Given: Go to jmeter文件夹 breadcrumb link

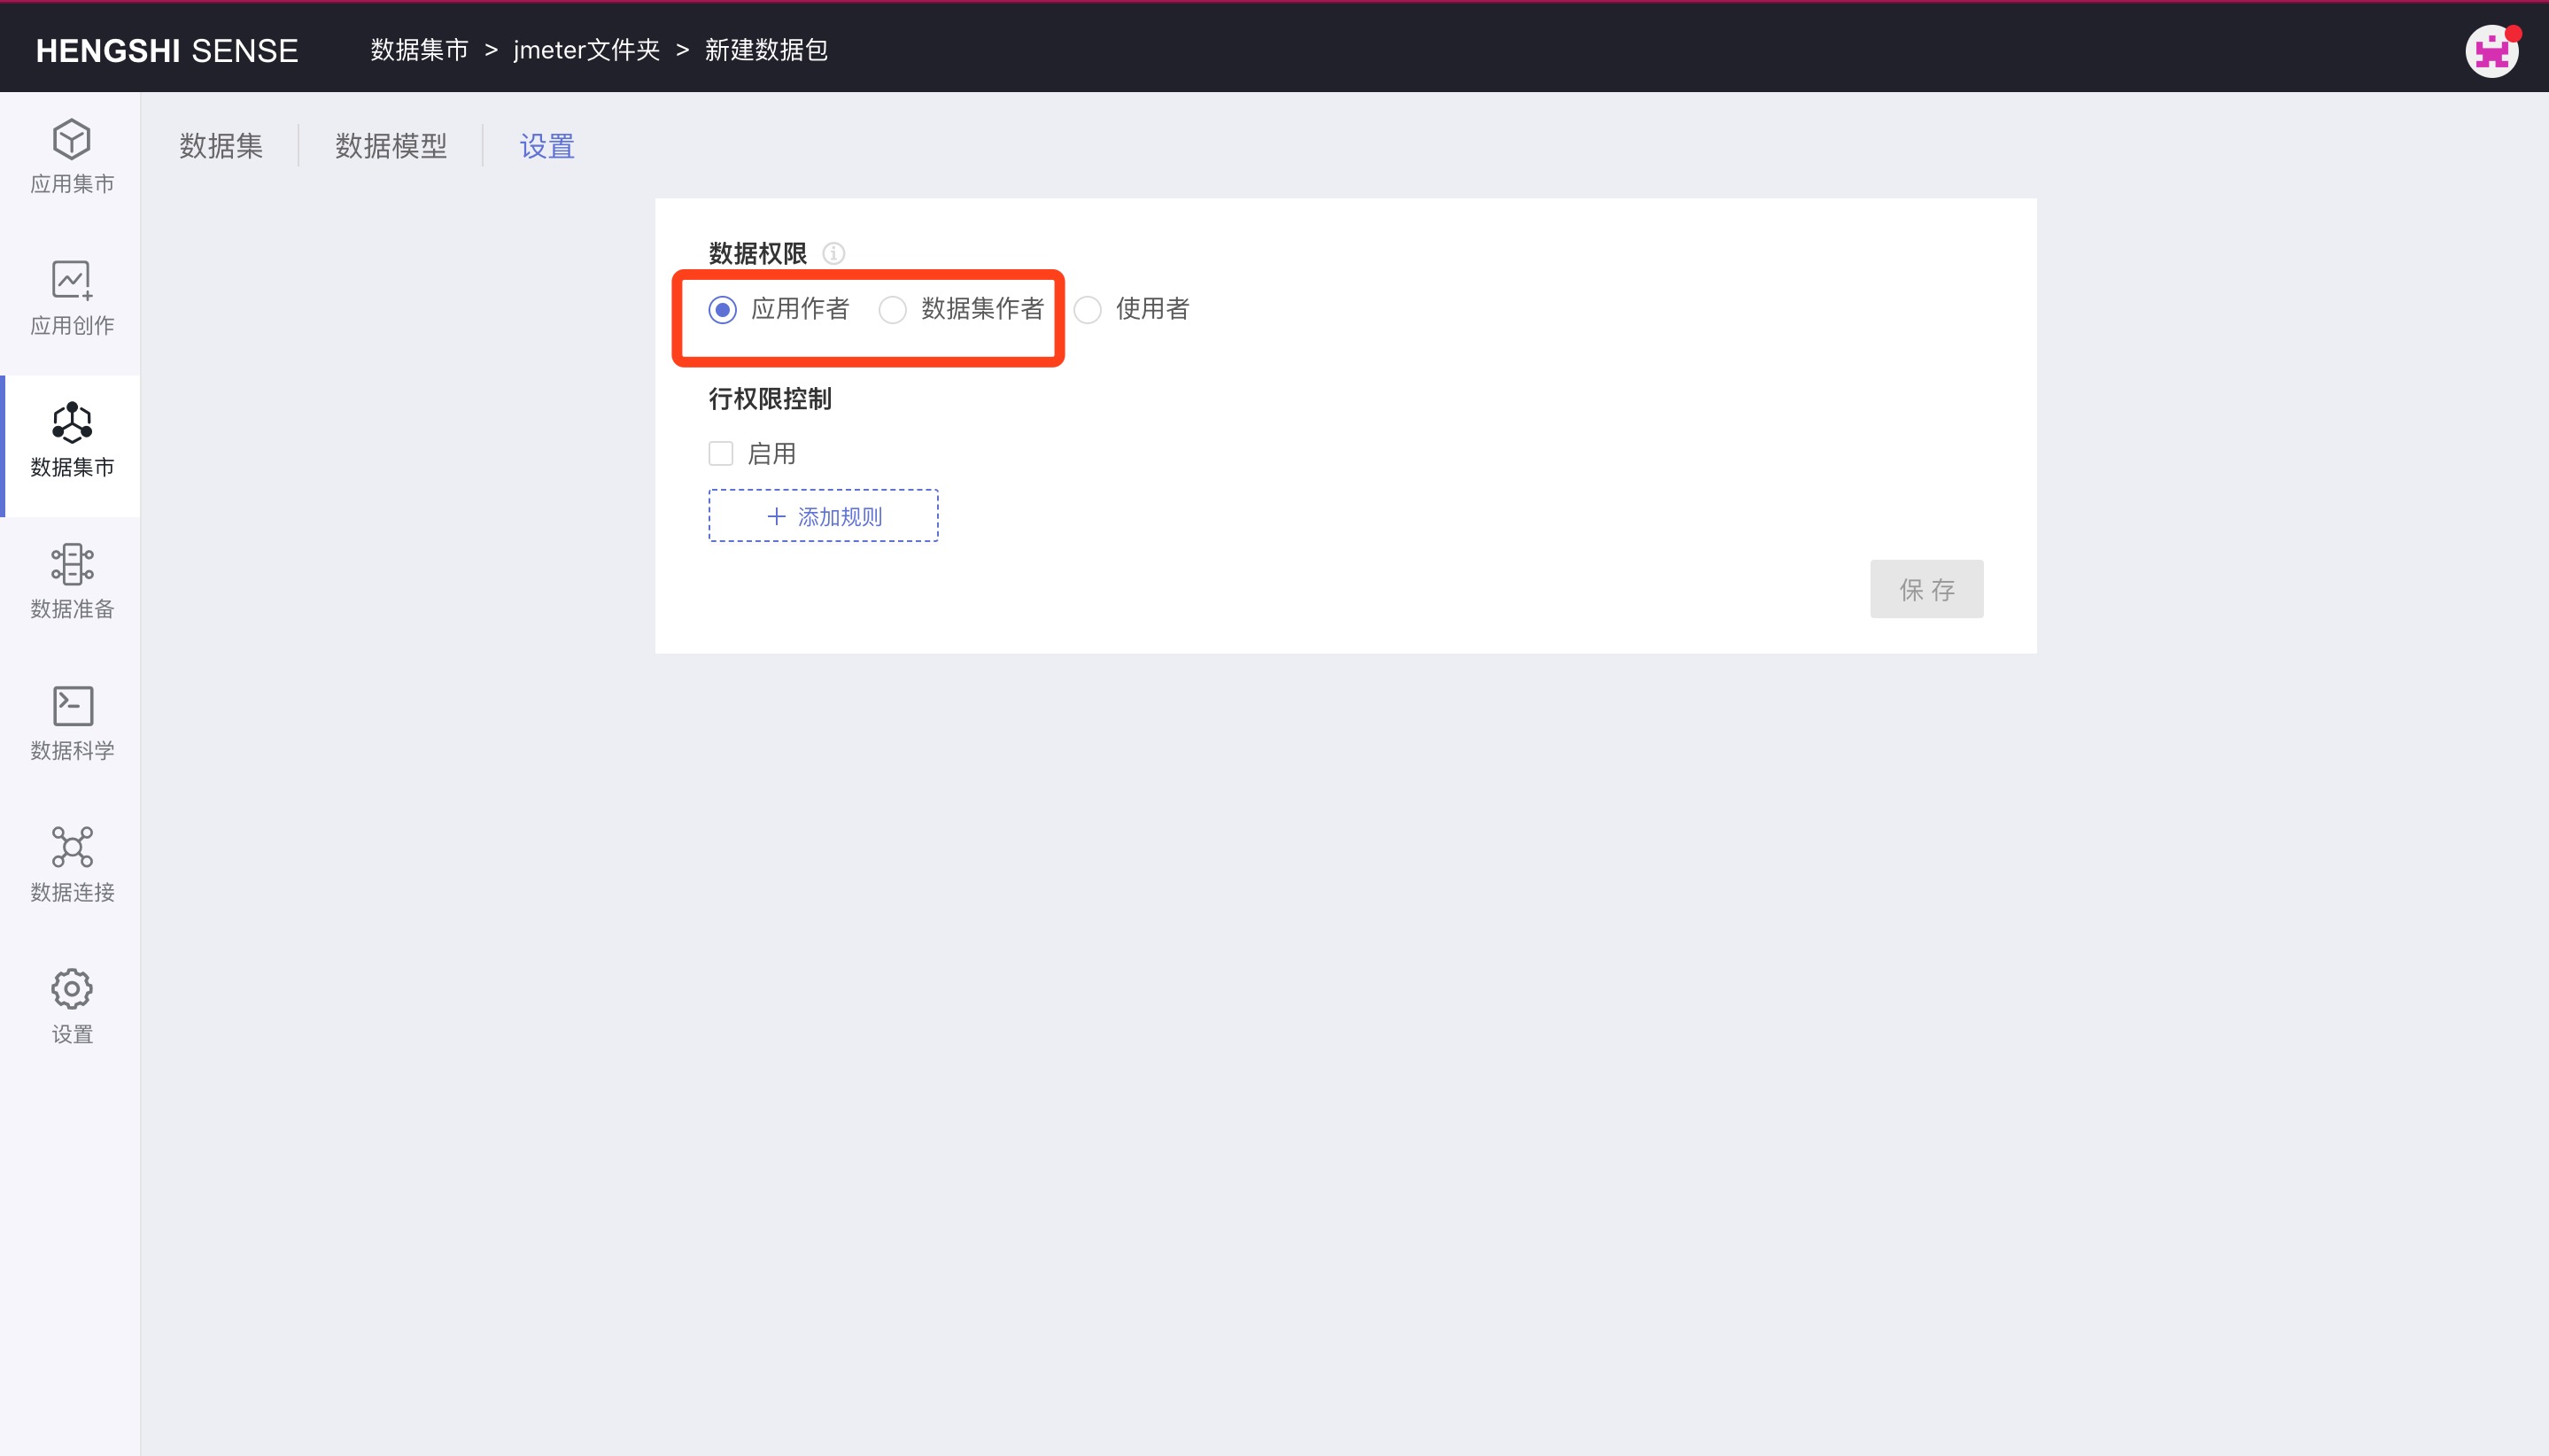Looking at the screenshot, I should [x=586, y=50].
